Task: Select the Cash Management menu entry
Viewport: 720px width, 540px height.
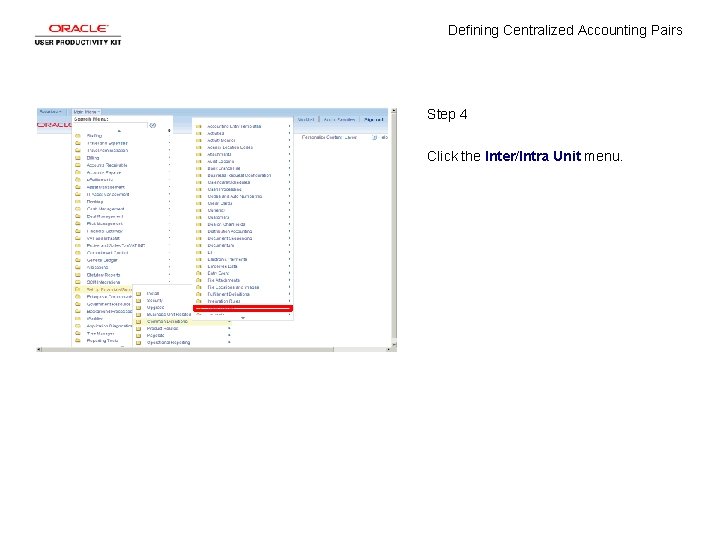Action: 106,209
